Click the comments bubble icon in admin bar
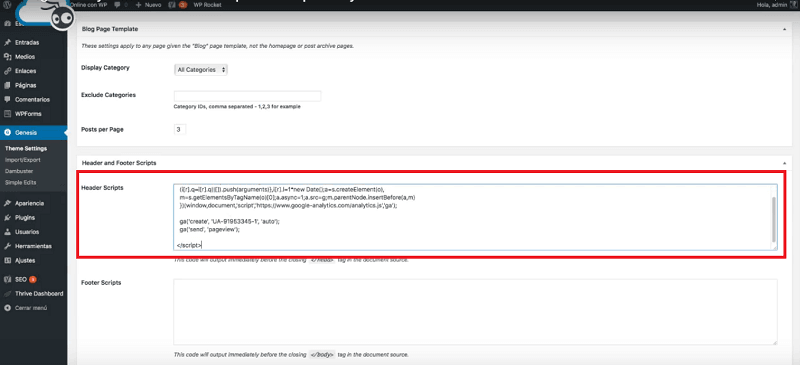800x365 pixels. (118, 4)
